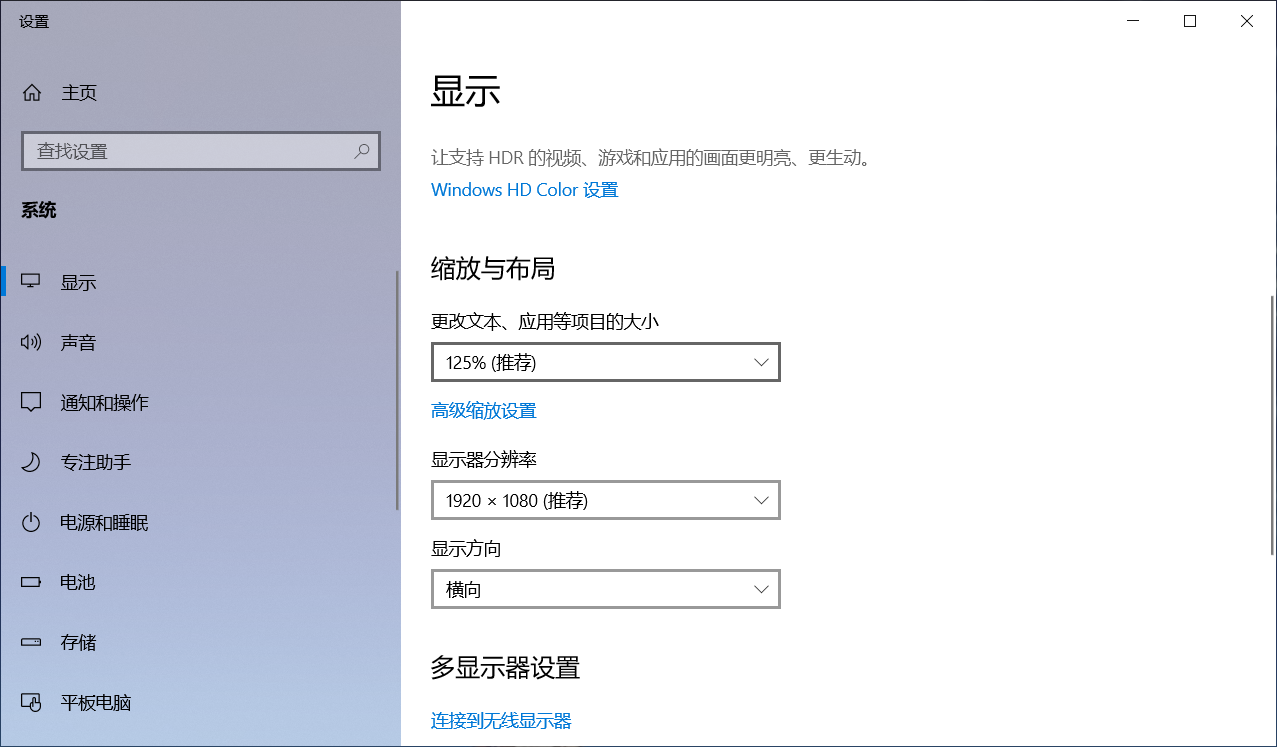Open Windows HD Color 设置 link

(525, 190)
